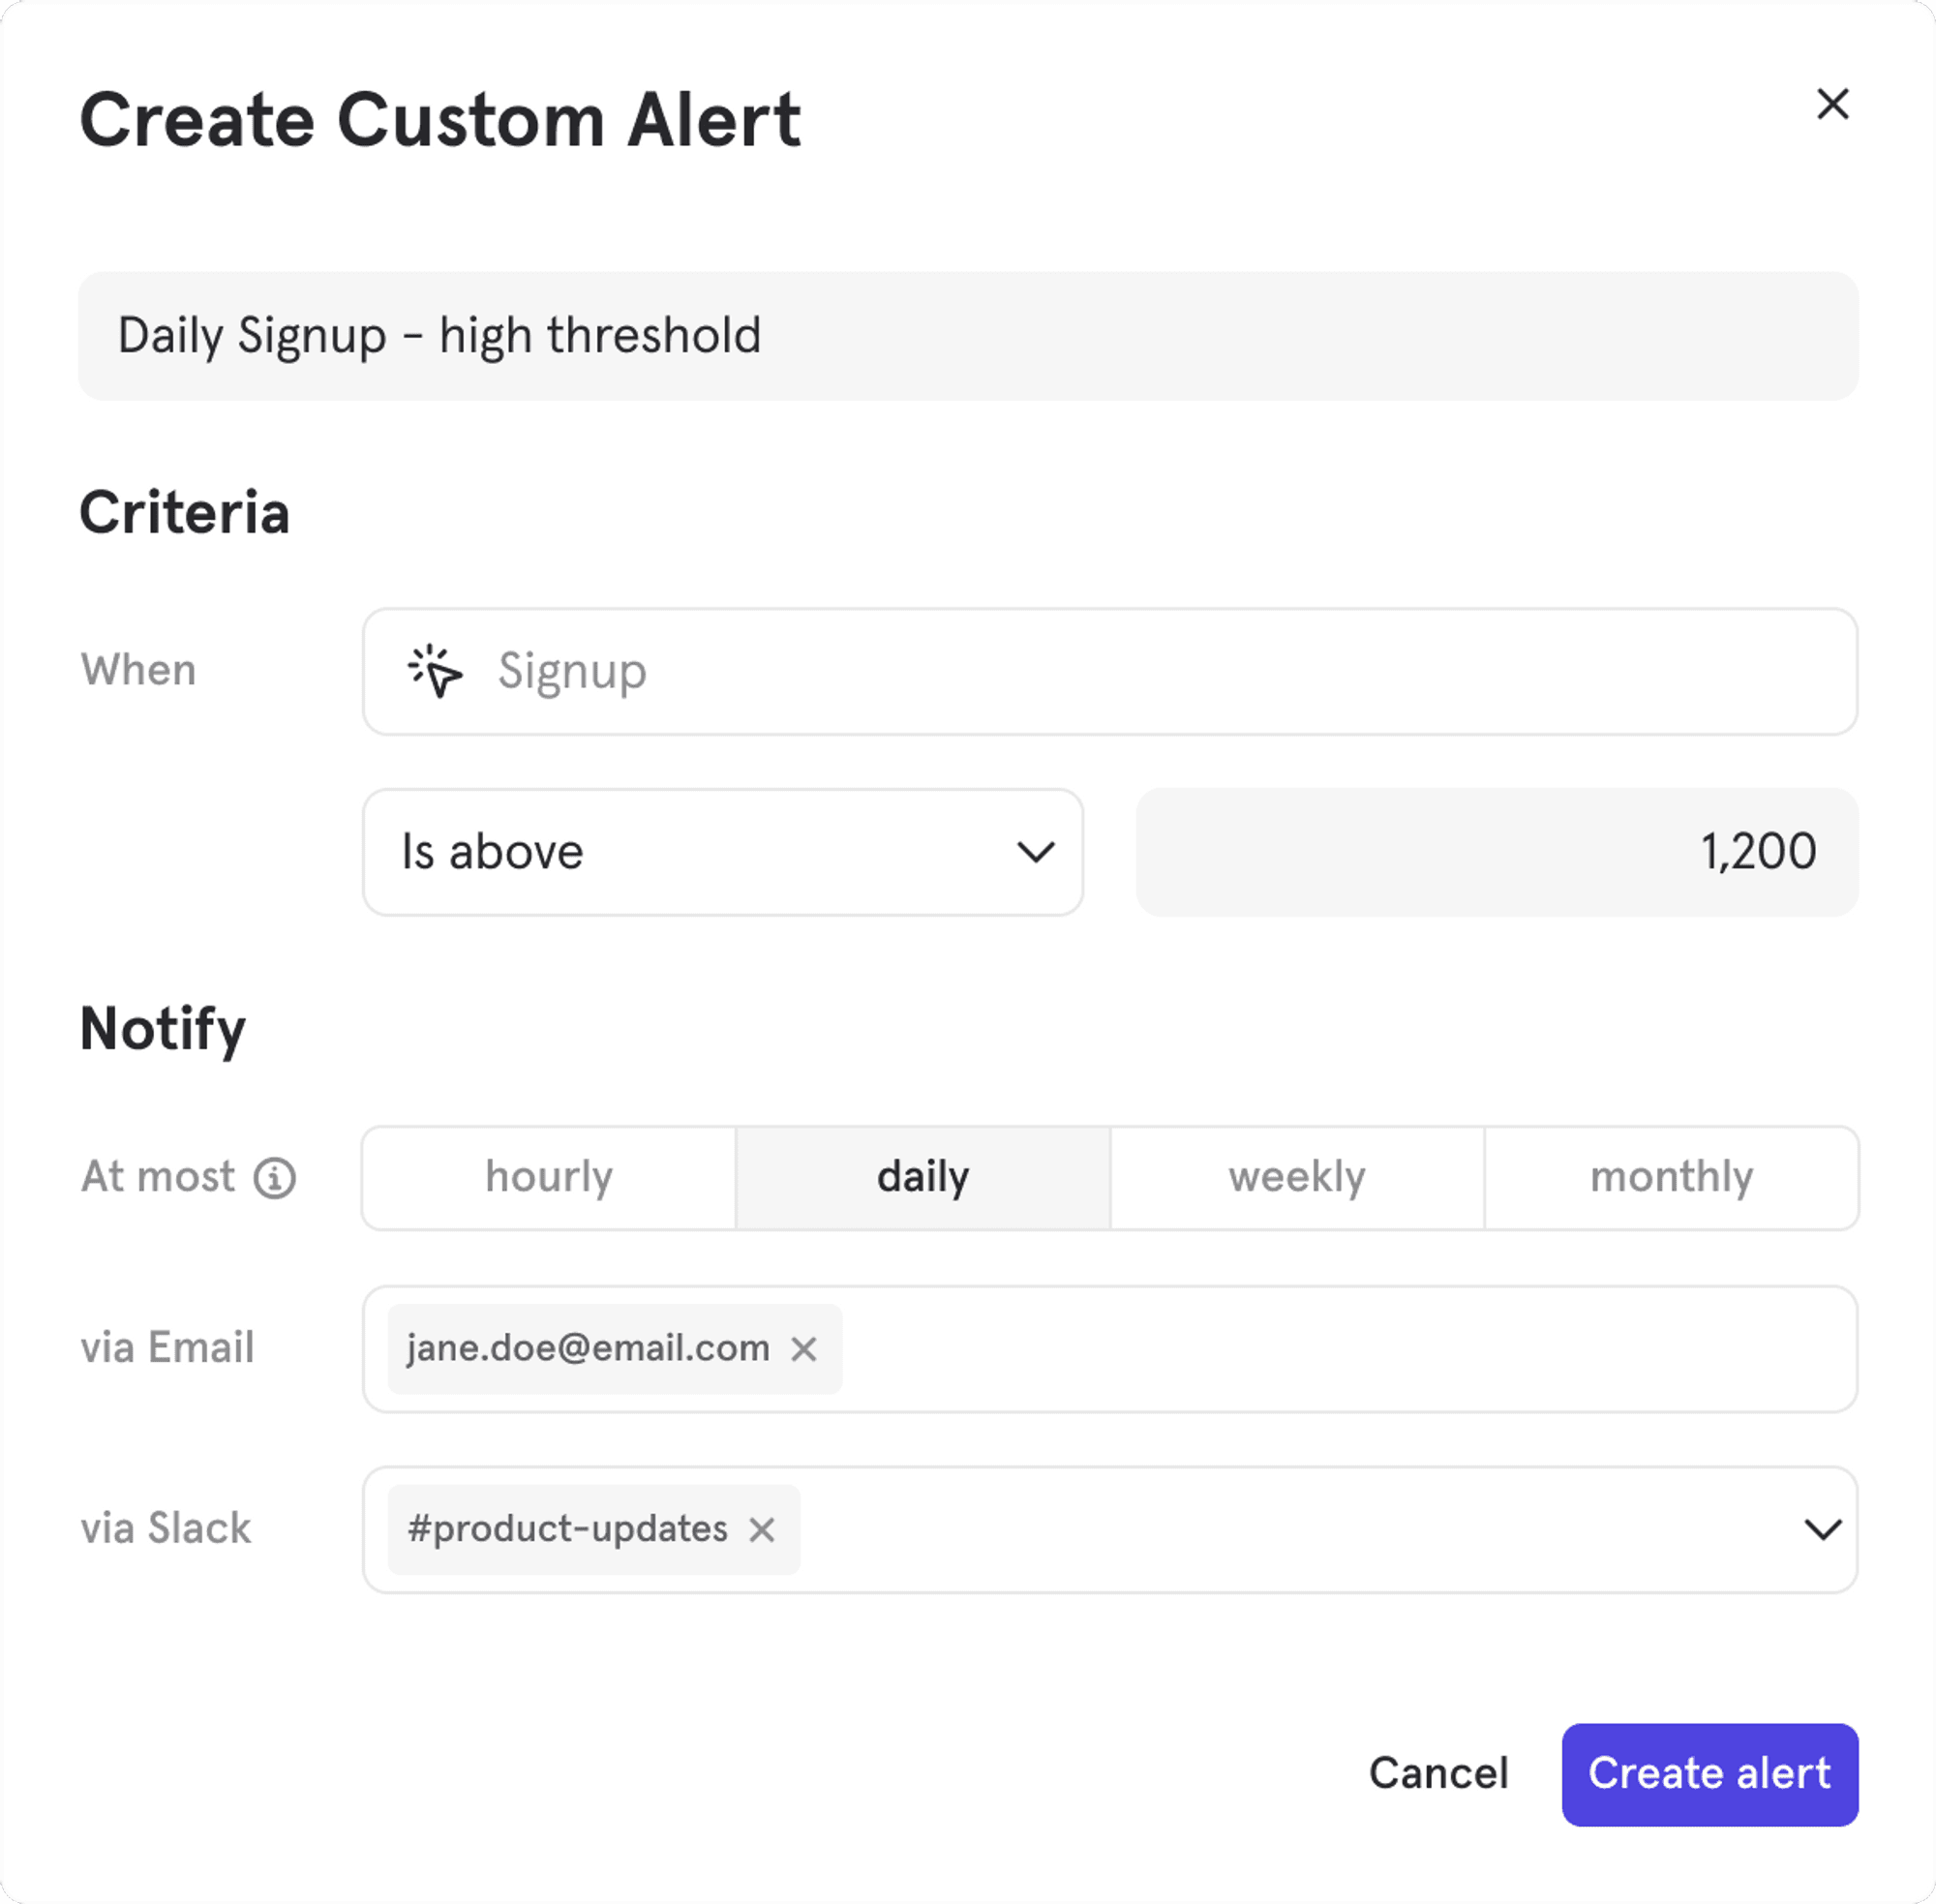The width and height of the screenshot is (1936, 1904).
Task: Select the hourly notification frequency
Action: click(549, 1177)
